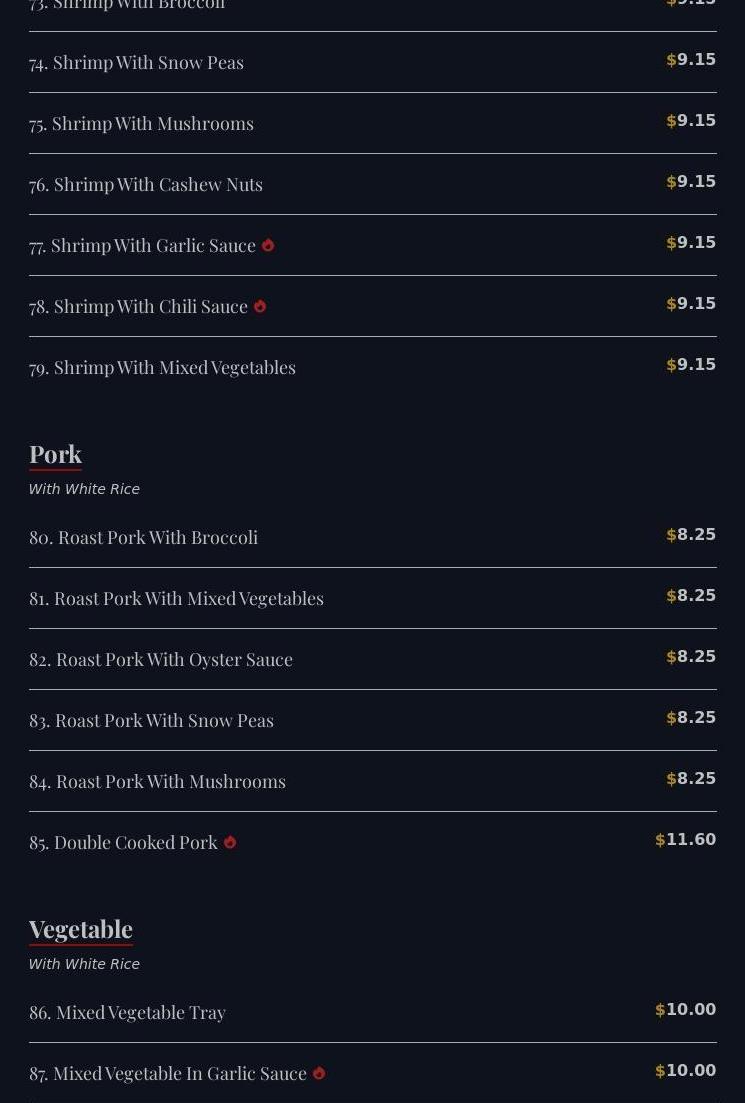Click the $10.00 price of Mixed Vegetable Tray
This screenshot has width=745, height=1103.
click(x=685, y=1010)
